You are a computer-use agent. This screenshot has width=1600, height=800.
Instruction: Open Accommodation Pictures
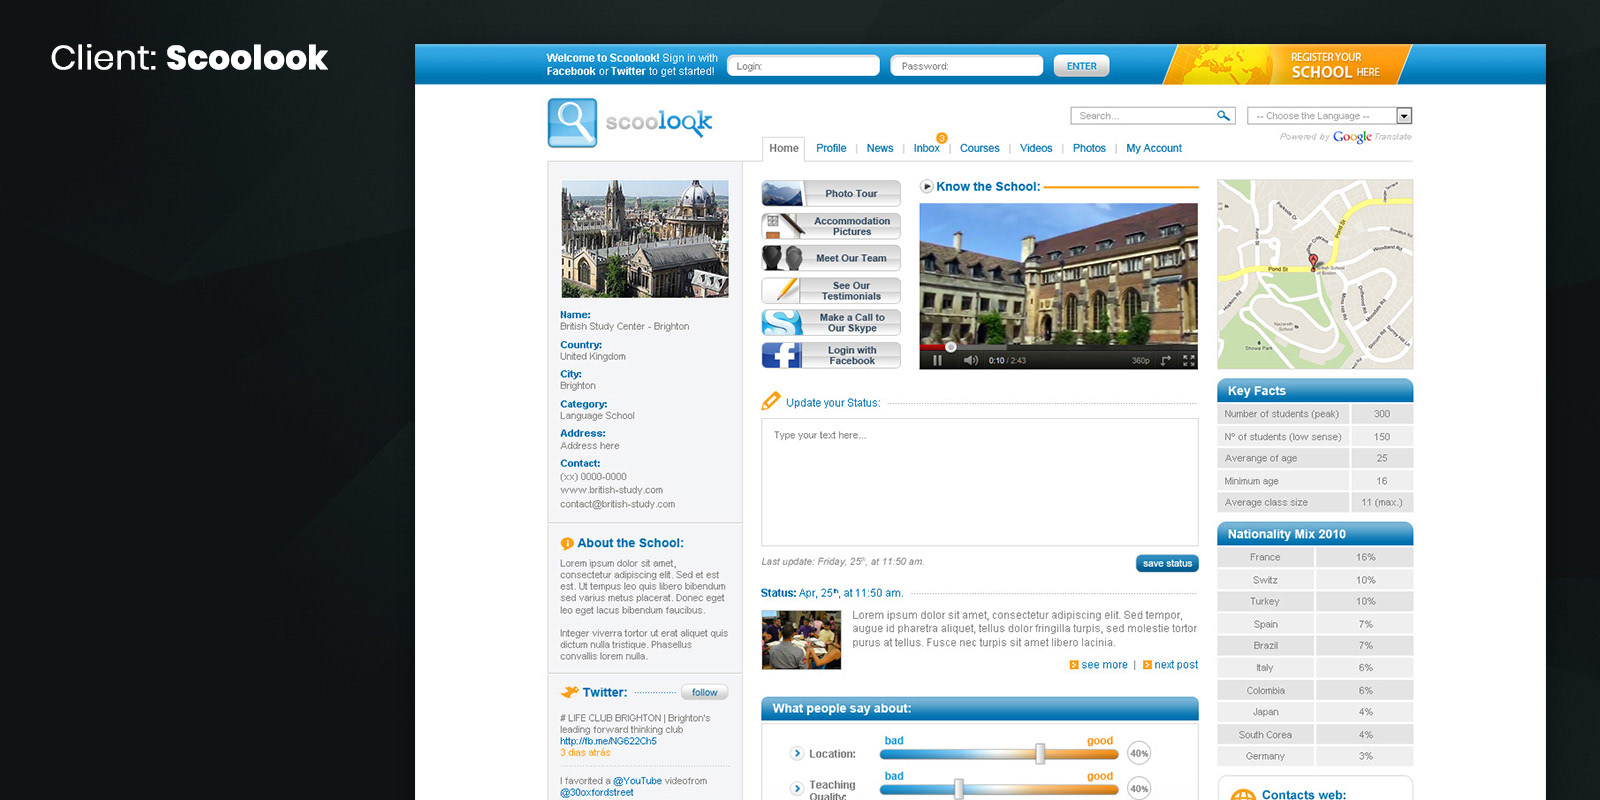(x=831, y=226)
